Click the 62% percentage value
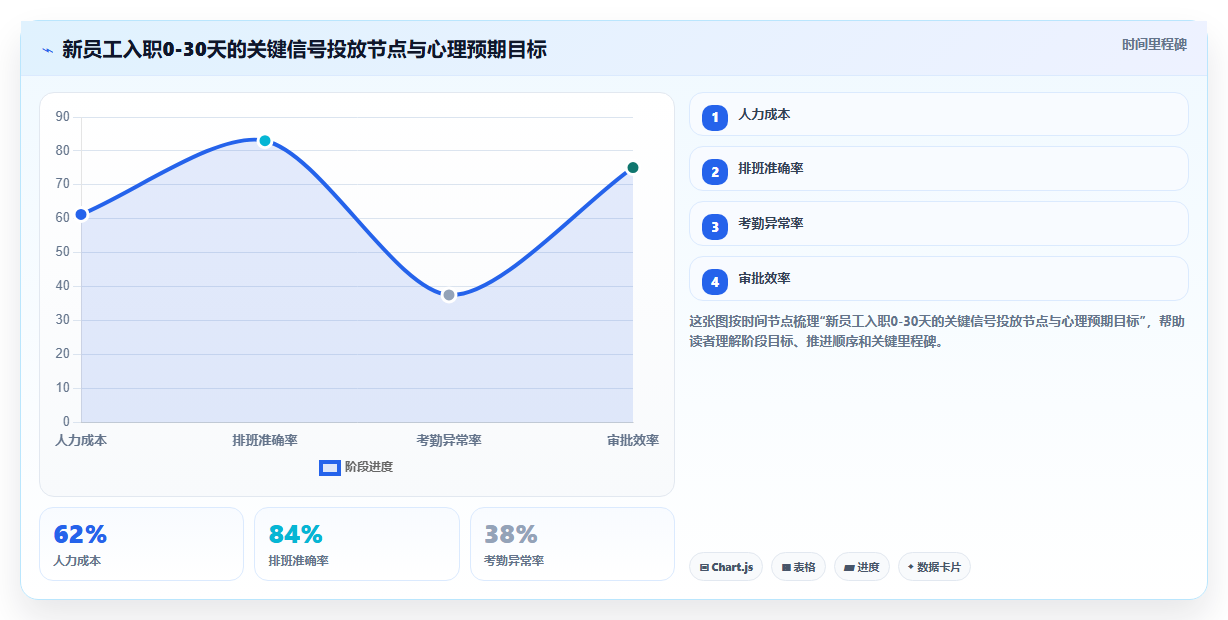This screenshot has height=620, width=1228. (x=80, y=535)
